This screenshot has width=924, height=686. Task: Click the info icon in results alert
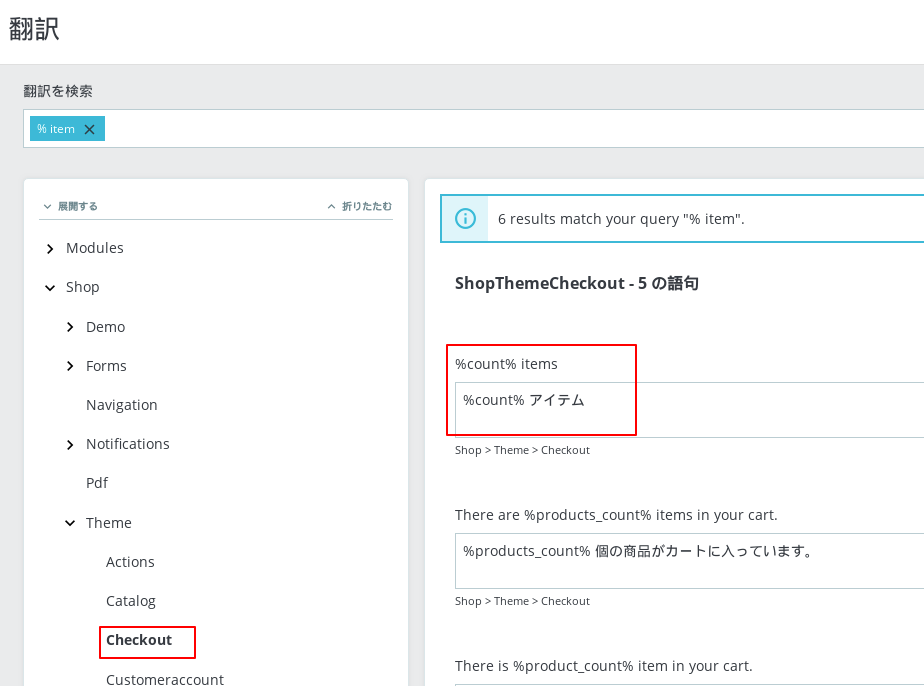click(466, 219)
